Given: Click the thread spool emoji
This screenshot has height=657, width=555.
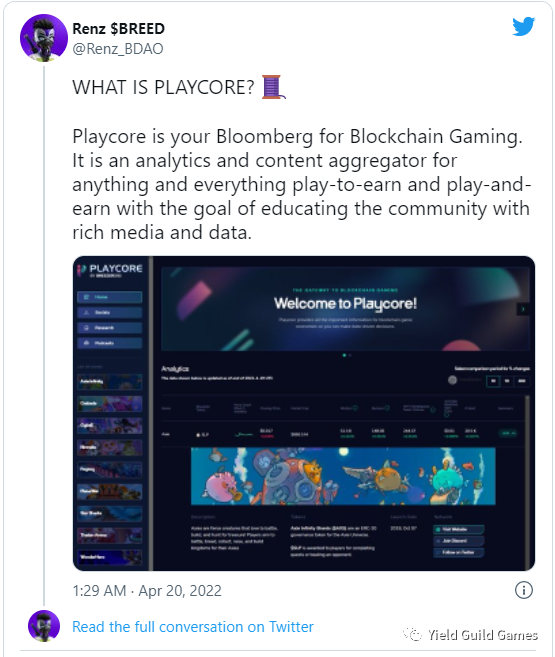Looking at the screenshot, I should (x=273, y=87).
